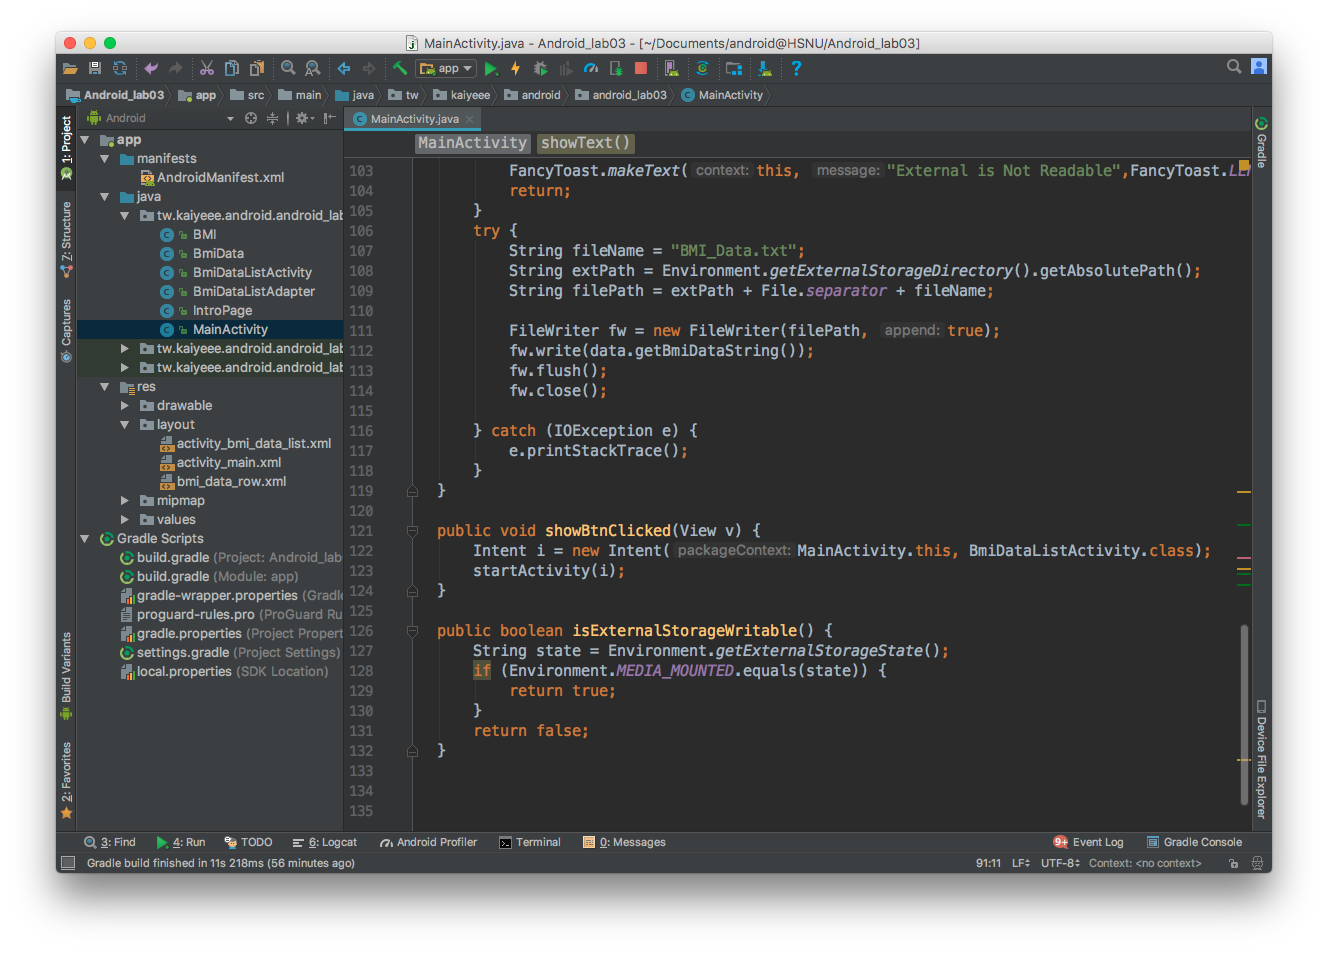Collapse the layout folder

pos(124,425)
